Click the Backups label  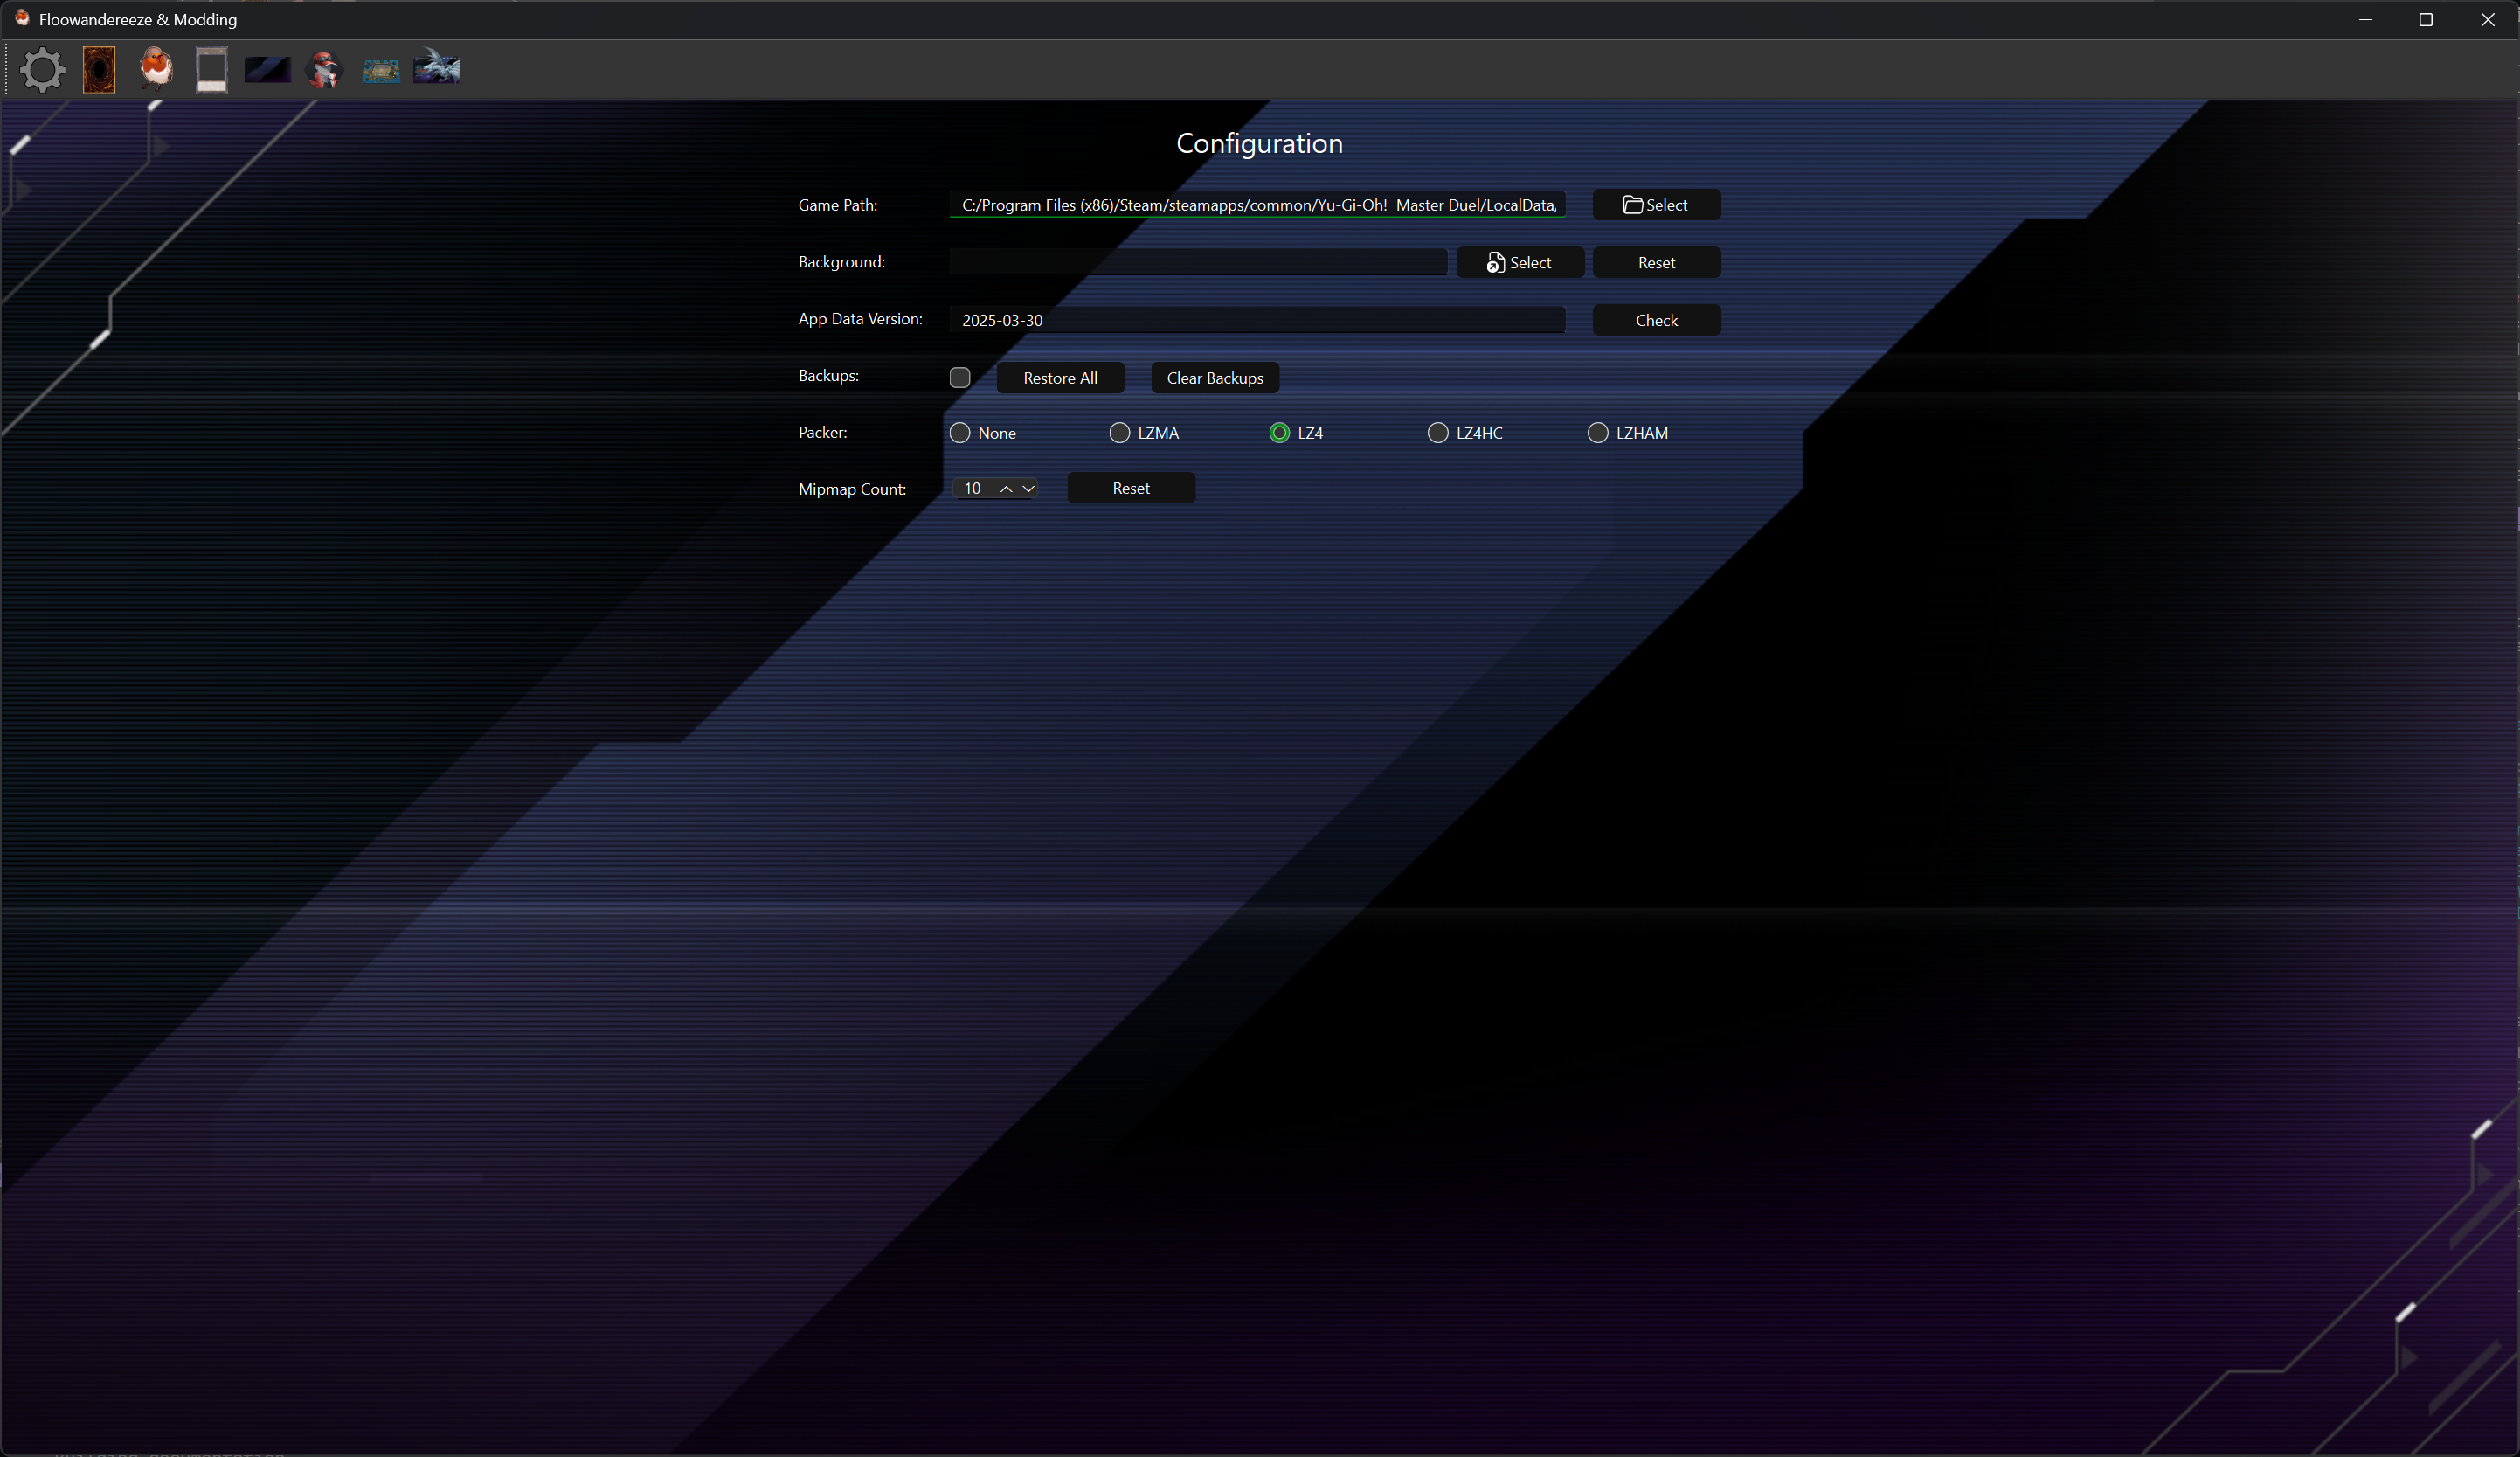point(828,376)
